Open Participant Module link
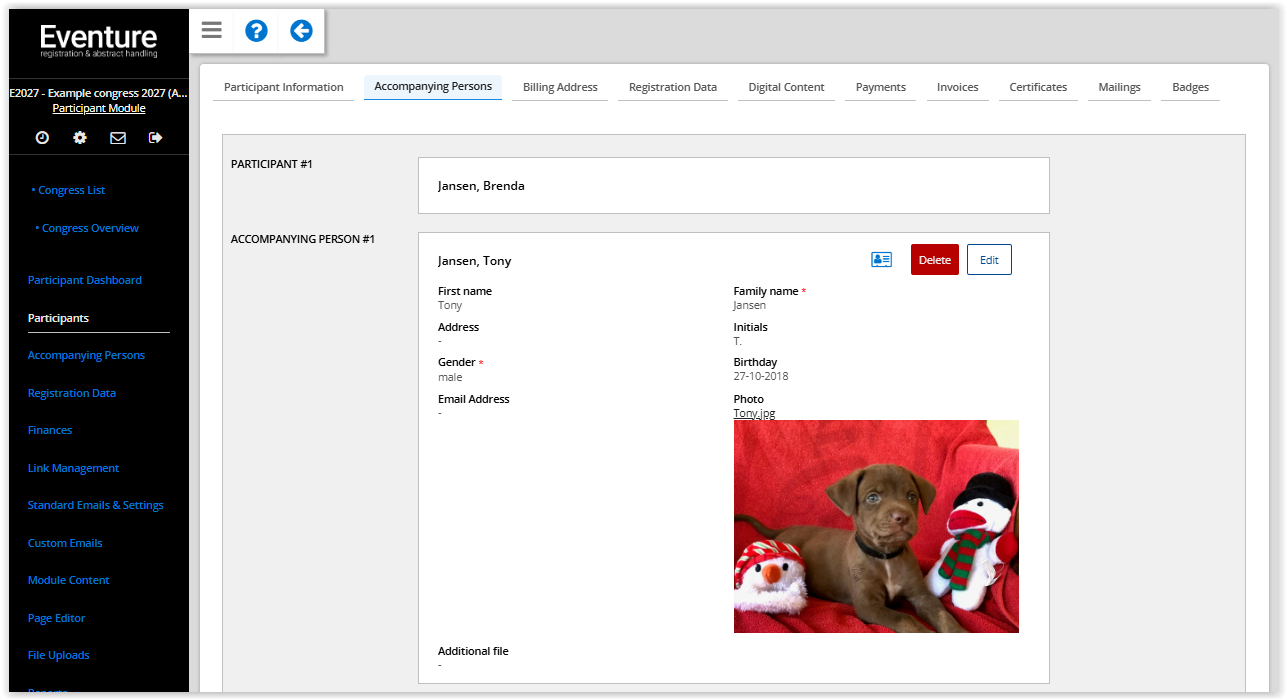Screen dimensions: 1287x700 [99, 108]
